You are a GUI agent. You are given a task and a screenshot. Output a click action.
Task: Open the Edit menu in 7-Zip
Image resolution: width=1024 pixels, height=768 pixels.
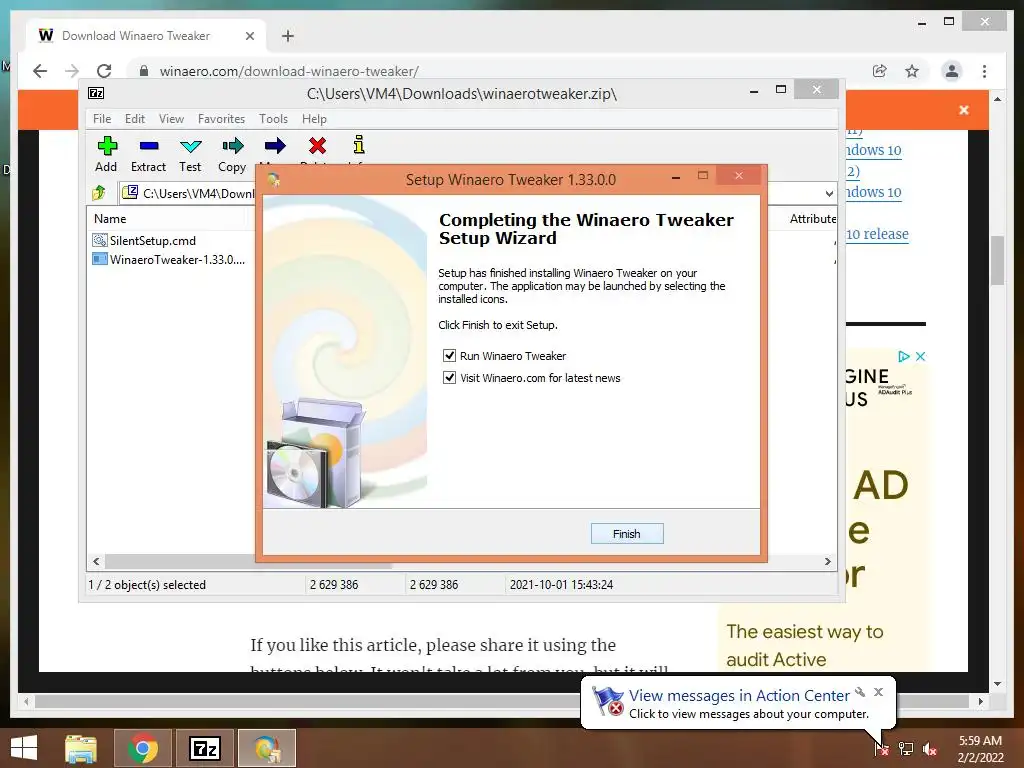tap(135, 119)
